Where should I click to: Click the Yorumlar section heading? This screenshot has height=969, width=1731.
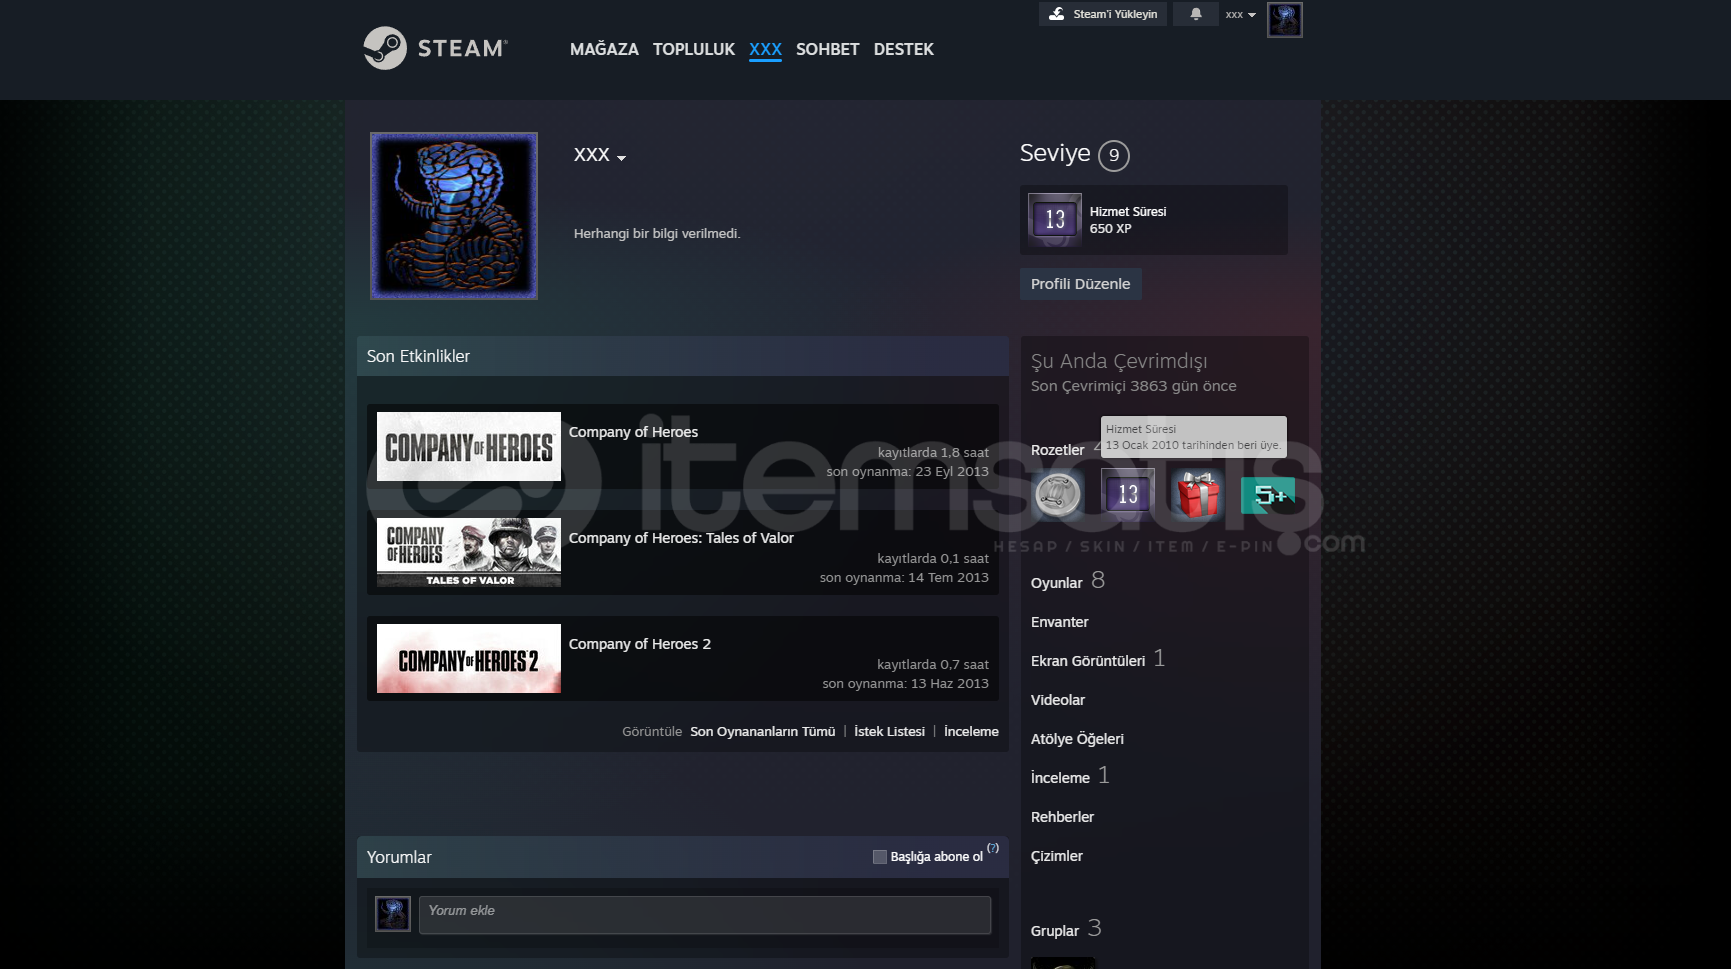[x=399, y=857]
